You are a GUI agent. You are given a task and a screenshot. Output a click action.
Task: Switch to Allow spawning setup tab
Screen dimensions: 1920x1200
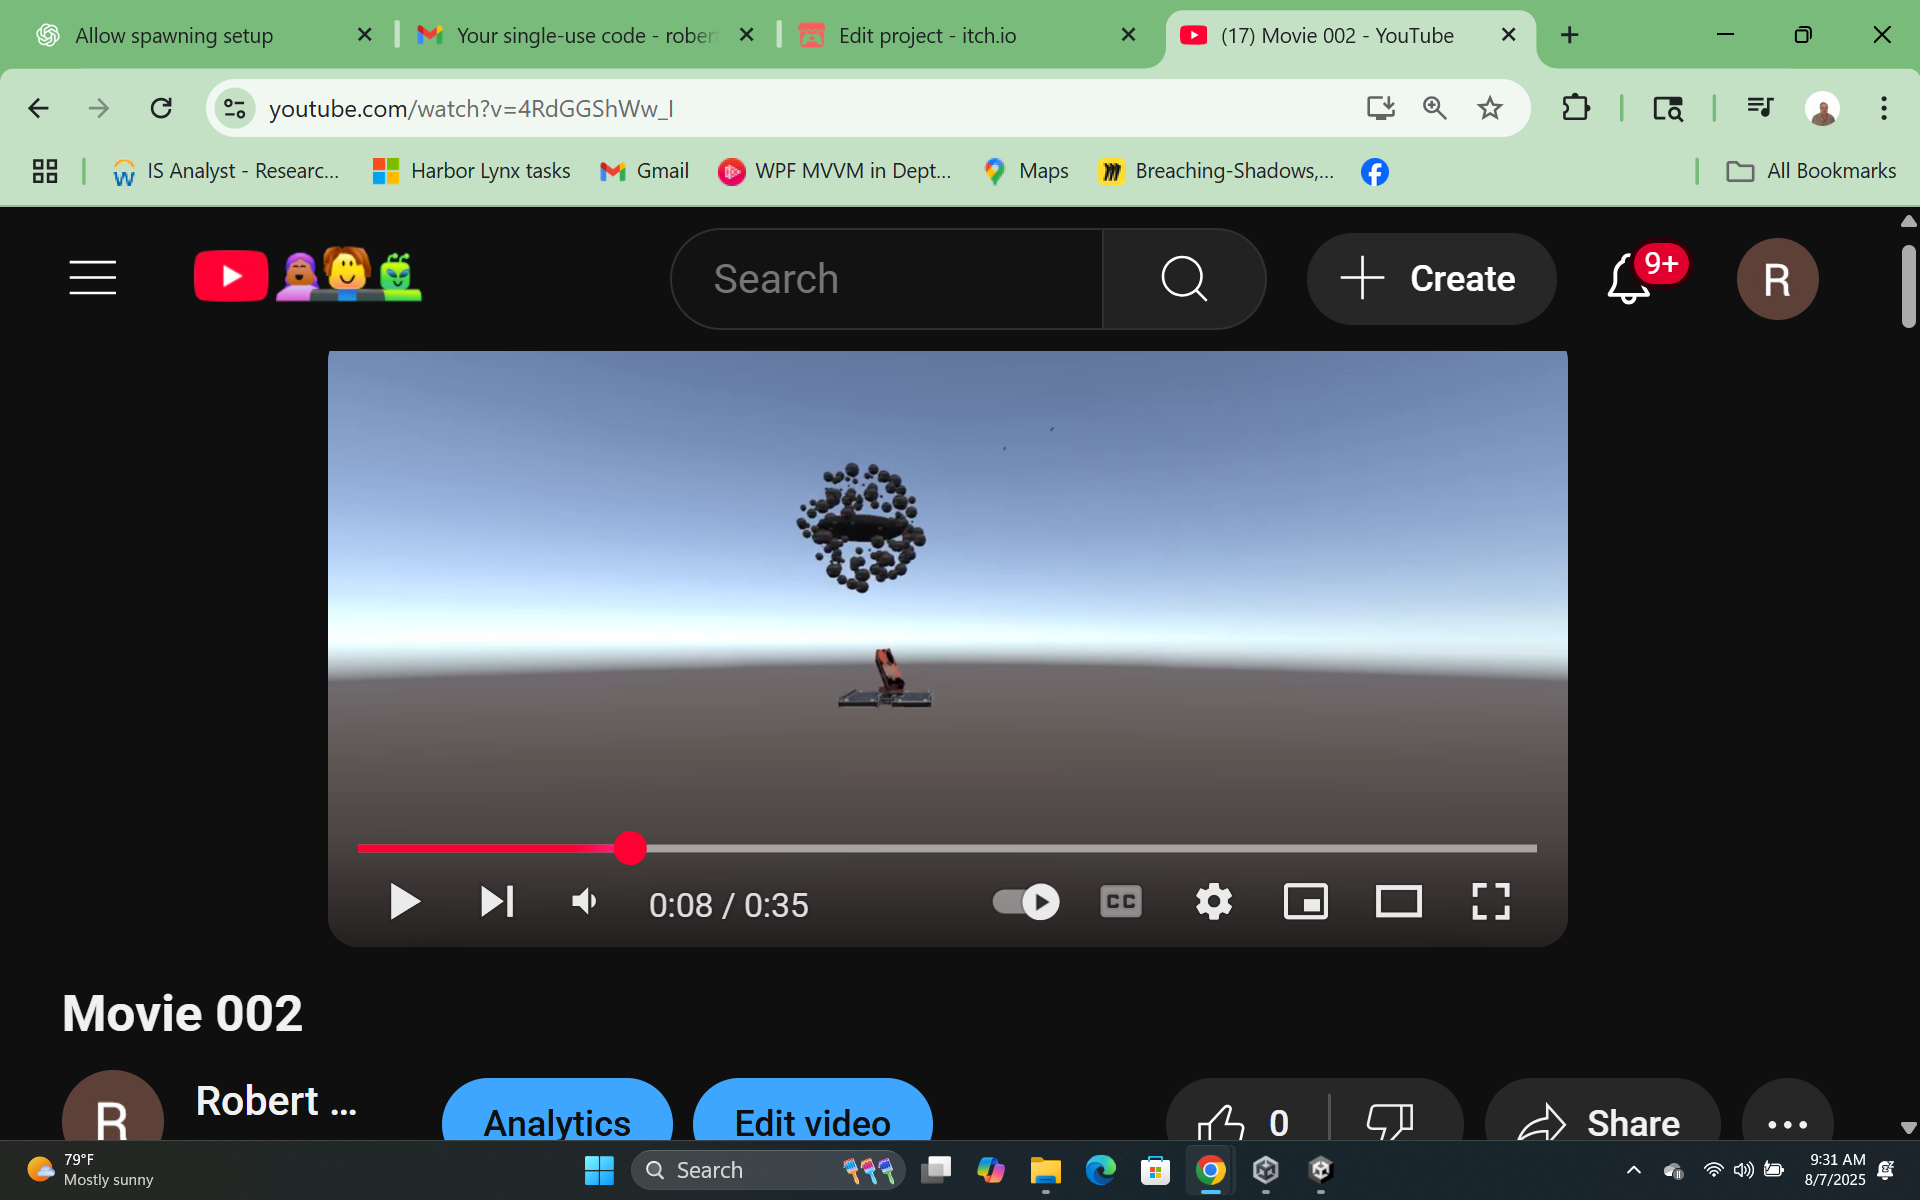pyautogui.click(x=174, y=36)
